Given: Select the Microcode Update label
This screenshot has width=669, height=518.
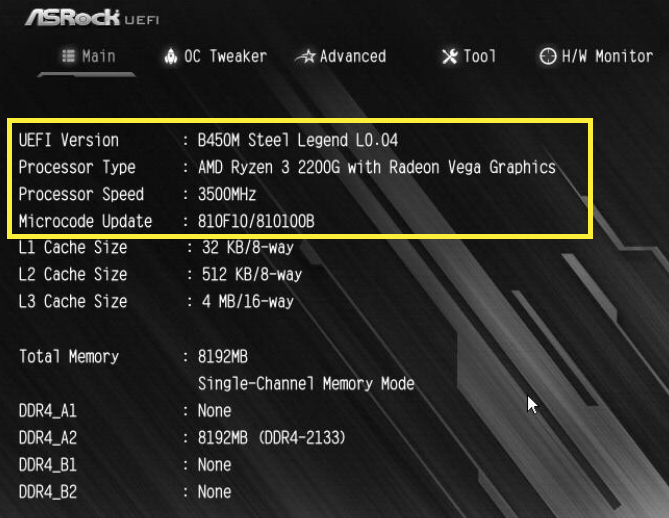Looking at the screenshot, I should pyautogui.click(x=85, y=221).
